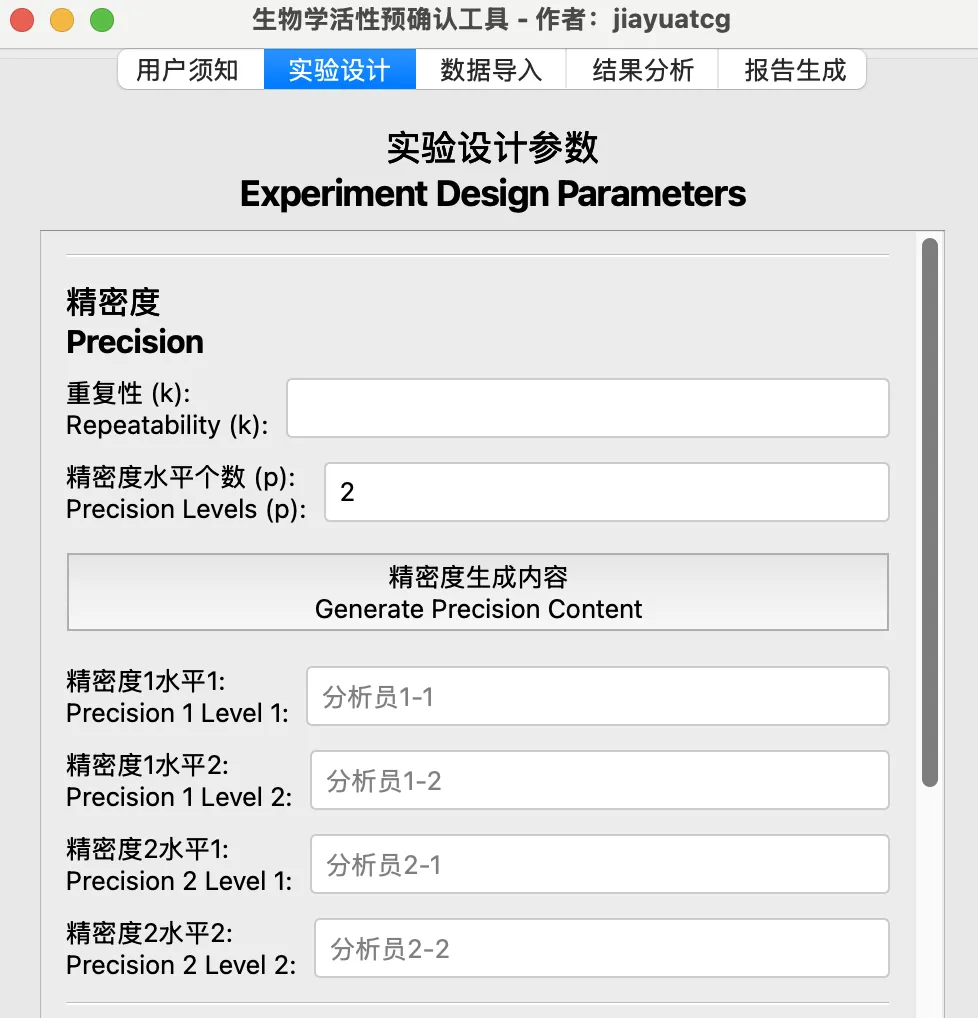978x1018 pixels.
Task: Switch to the 数据导入 tab
Action: tap(491, 70)
